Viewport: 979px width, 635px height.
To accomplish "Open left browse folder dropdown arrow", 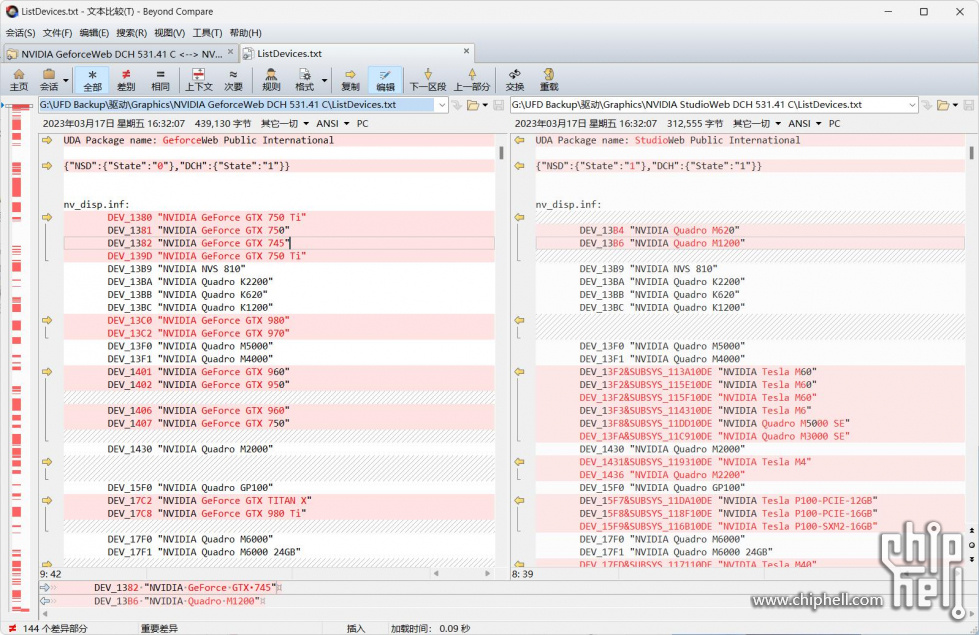I will tap(485, 105).
